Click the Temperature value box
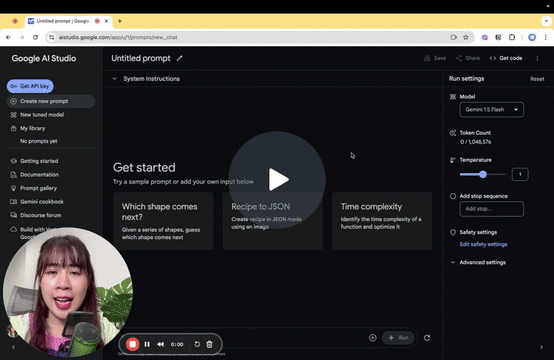The width and height of the screenshot is (554, 360). (x=520, y=174)
